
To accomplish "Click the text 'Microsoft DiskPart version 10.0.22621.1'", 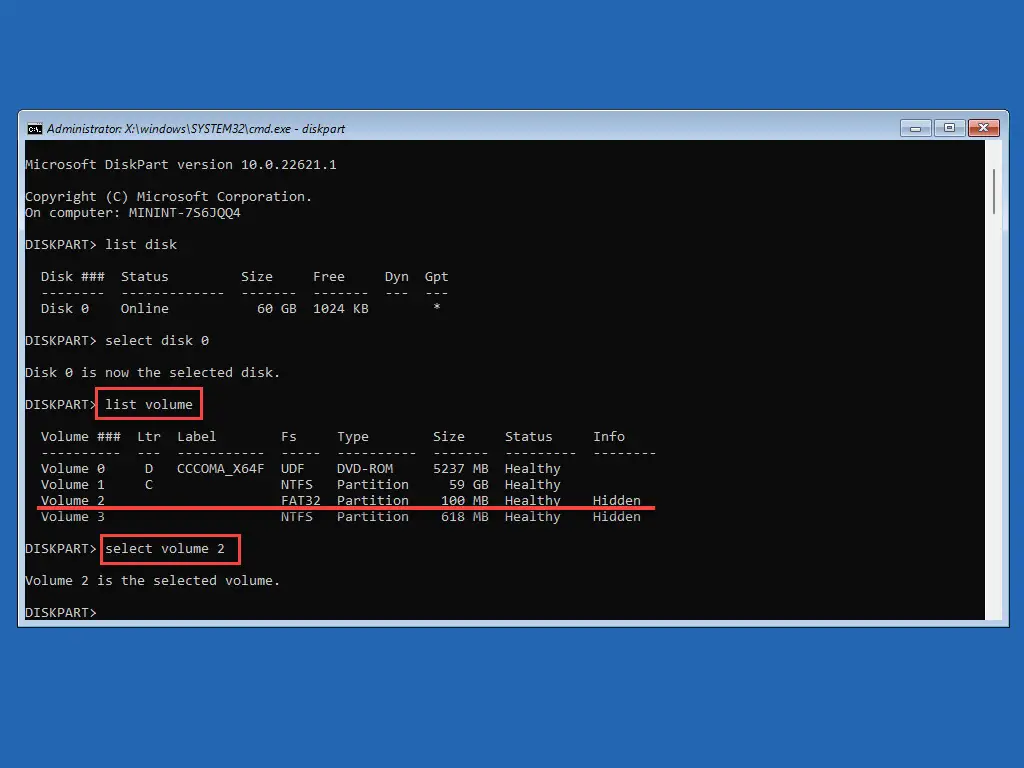I will click(181, 165).
